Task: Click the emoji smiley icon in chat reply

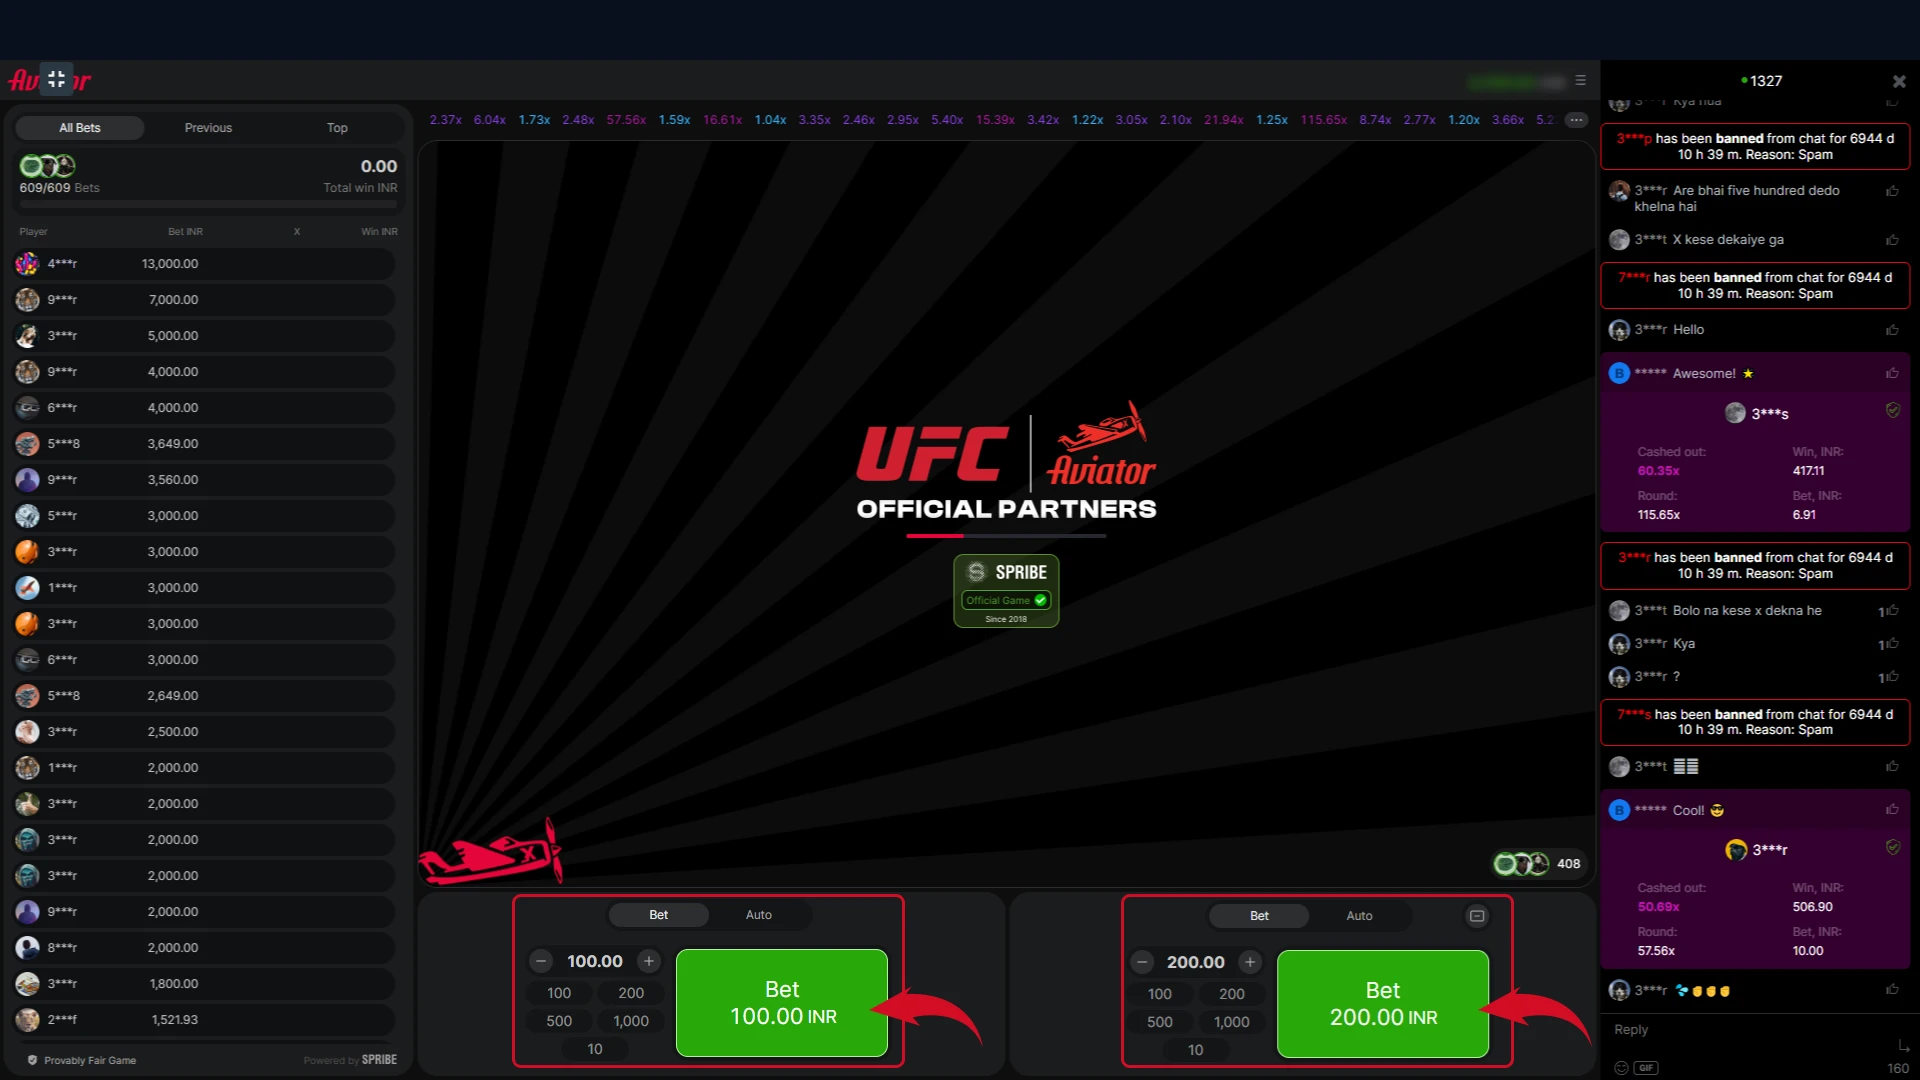Action: [1621, 1068]
